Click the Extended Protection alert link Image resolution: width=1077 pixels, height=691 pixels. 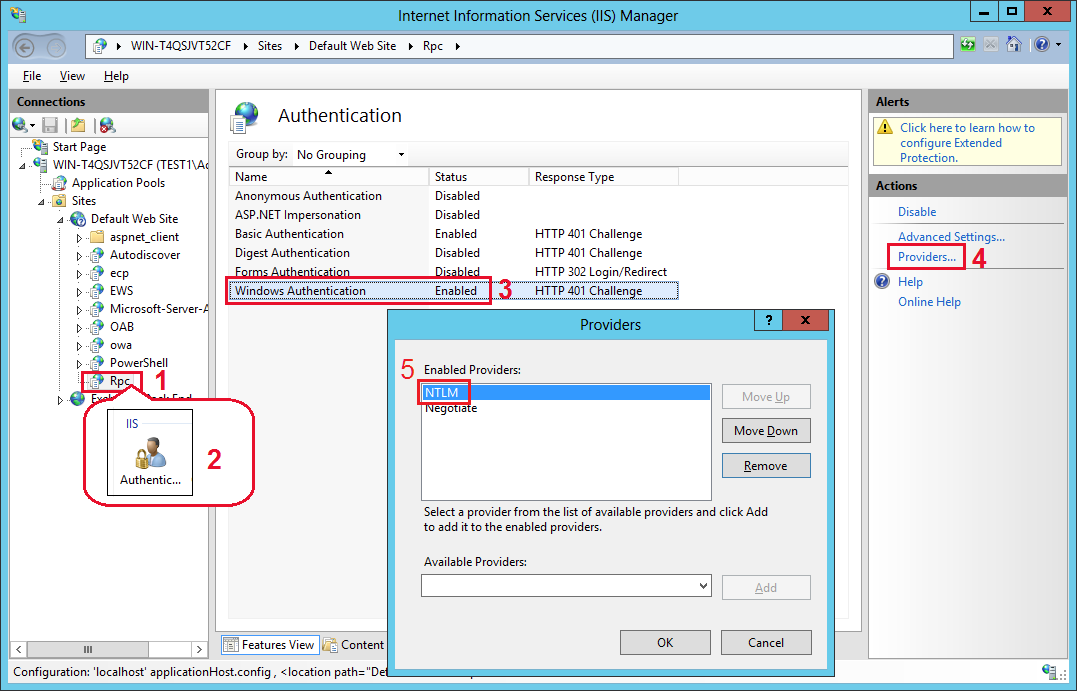[x=967, y=143]
